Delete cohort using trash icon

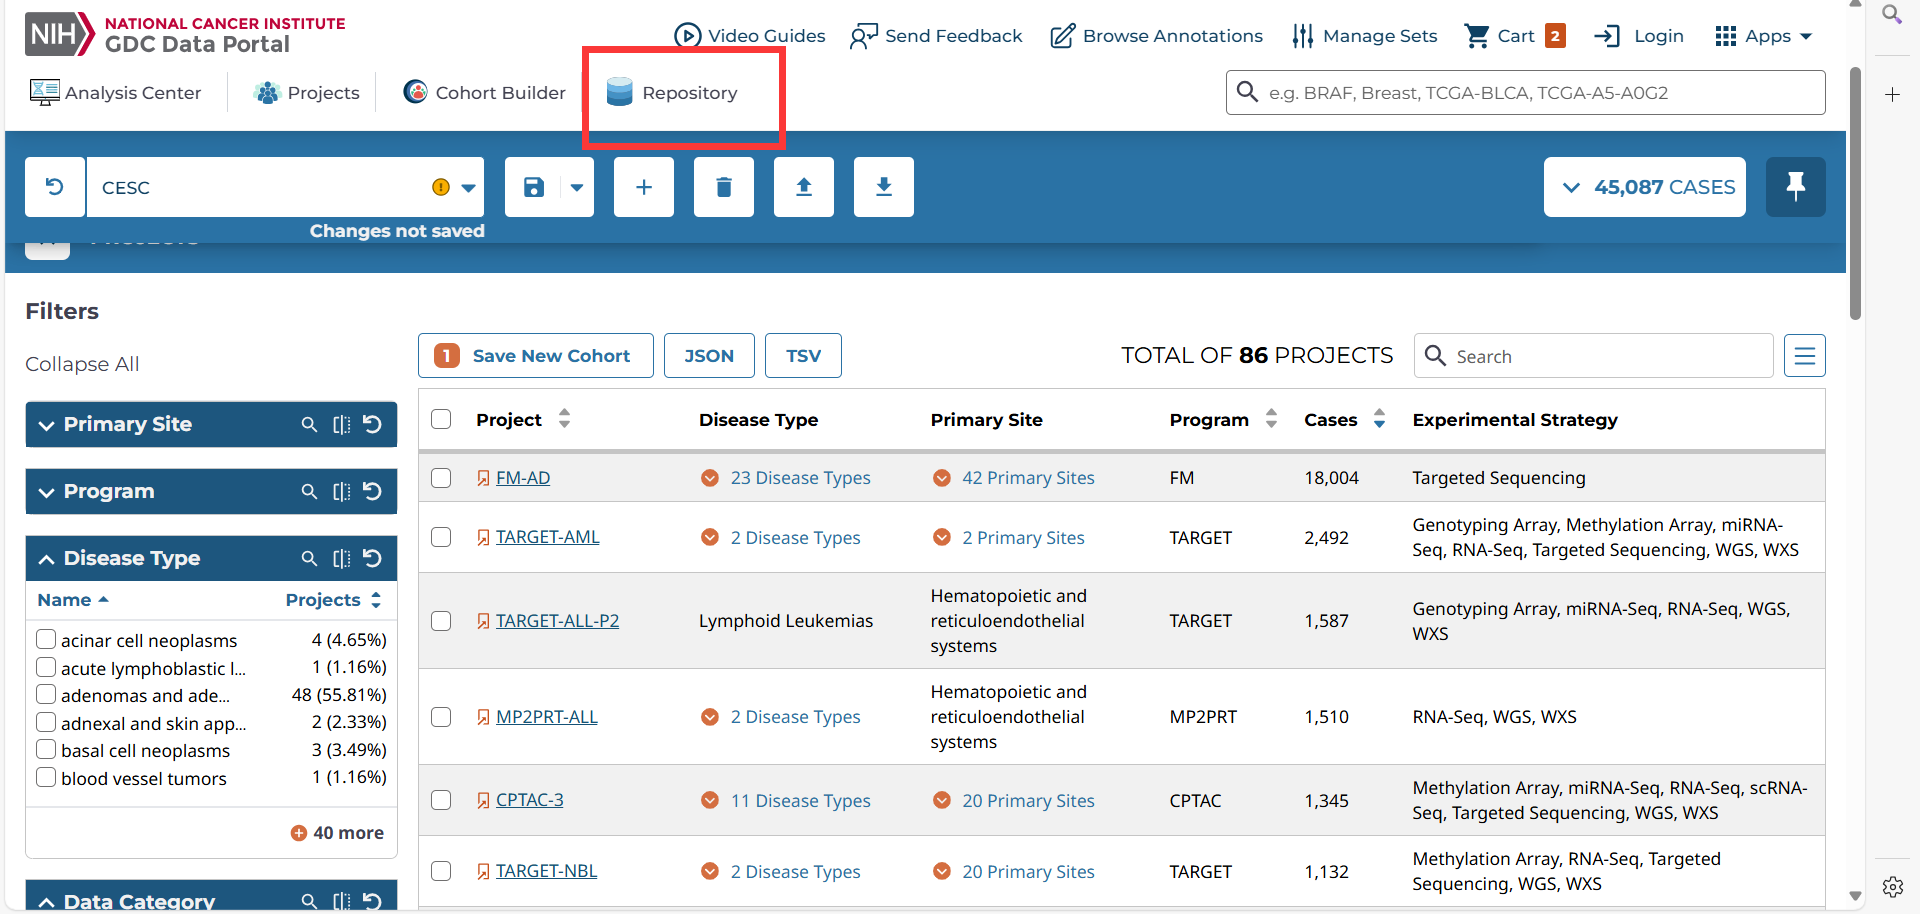coord(724,187)
